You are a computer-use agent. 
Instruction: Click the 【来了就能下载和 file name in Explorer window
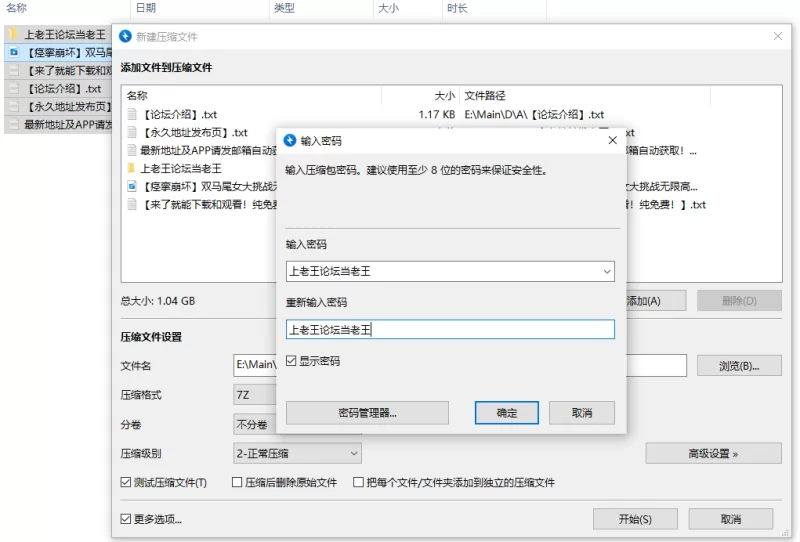point(68,70)
